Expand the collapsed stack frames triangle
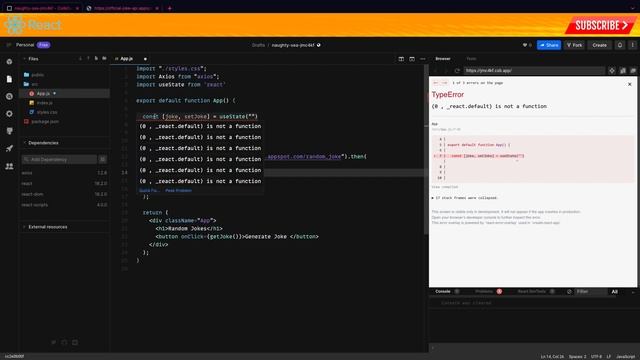The width and height of the screenshot is (640, 360). 433,198
